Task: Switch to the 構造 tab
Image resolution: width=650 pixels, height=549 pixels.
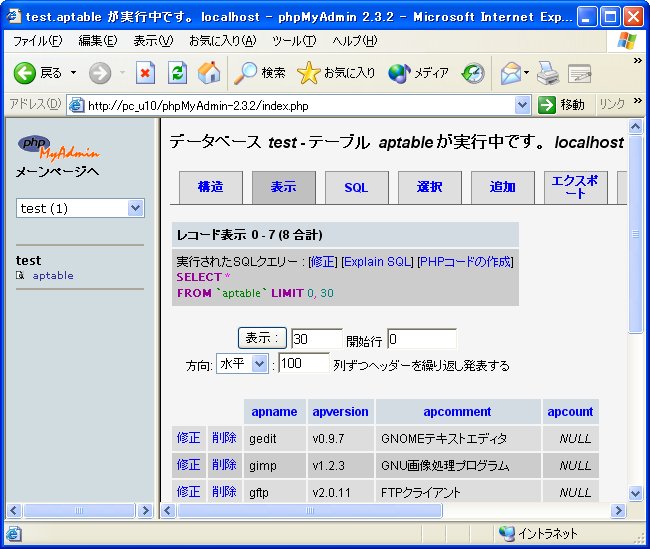Action: click(x=211, y=187)
